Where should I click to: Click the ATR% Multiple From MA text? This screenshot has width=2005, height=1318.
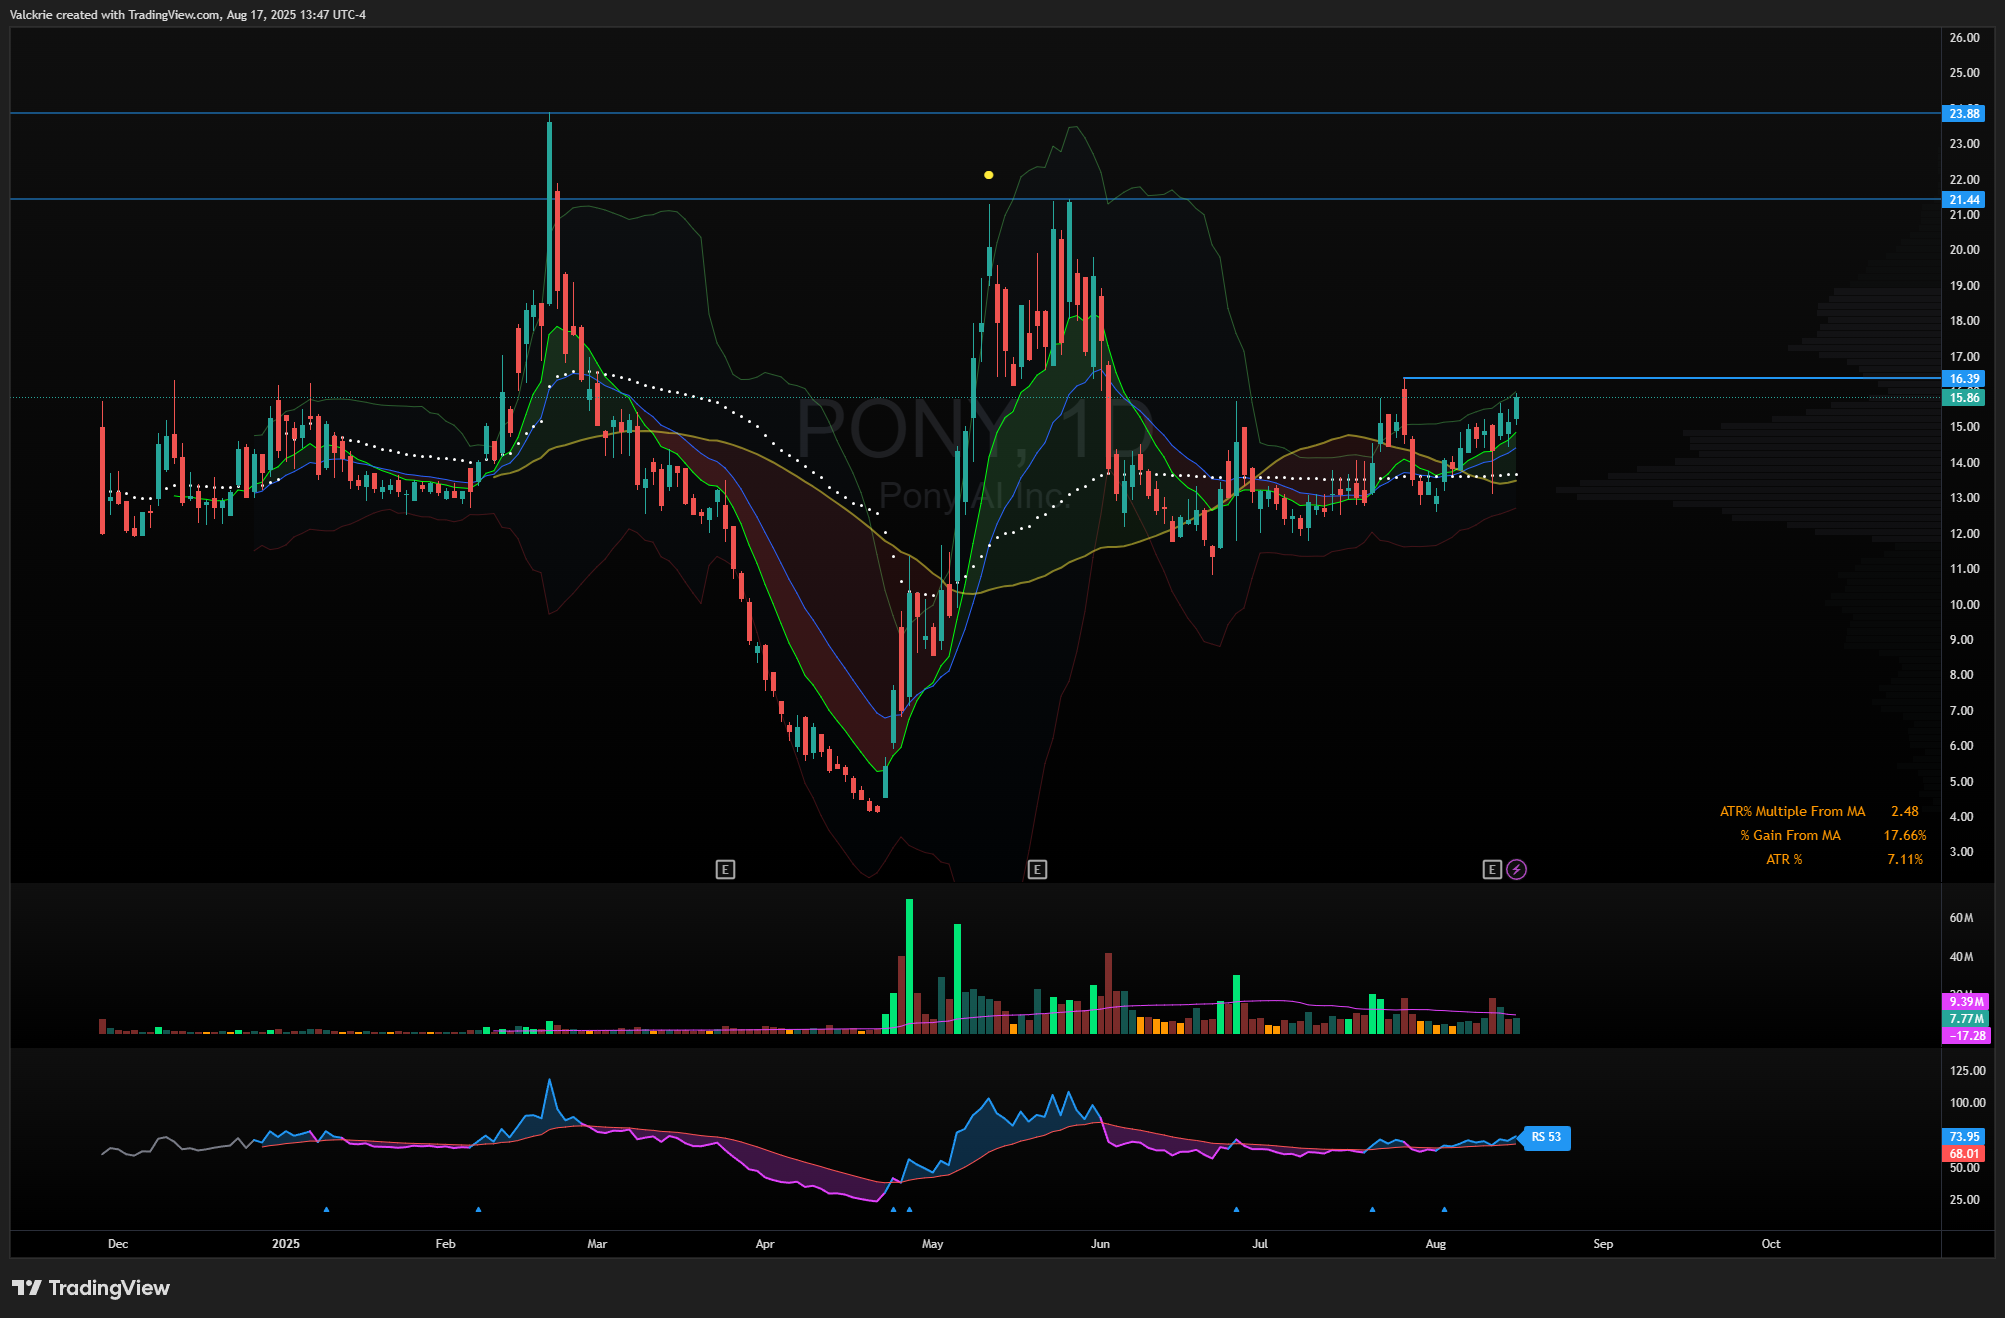pos(1792,812)
